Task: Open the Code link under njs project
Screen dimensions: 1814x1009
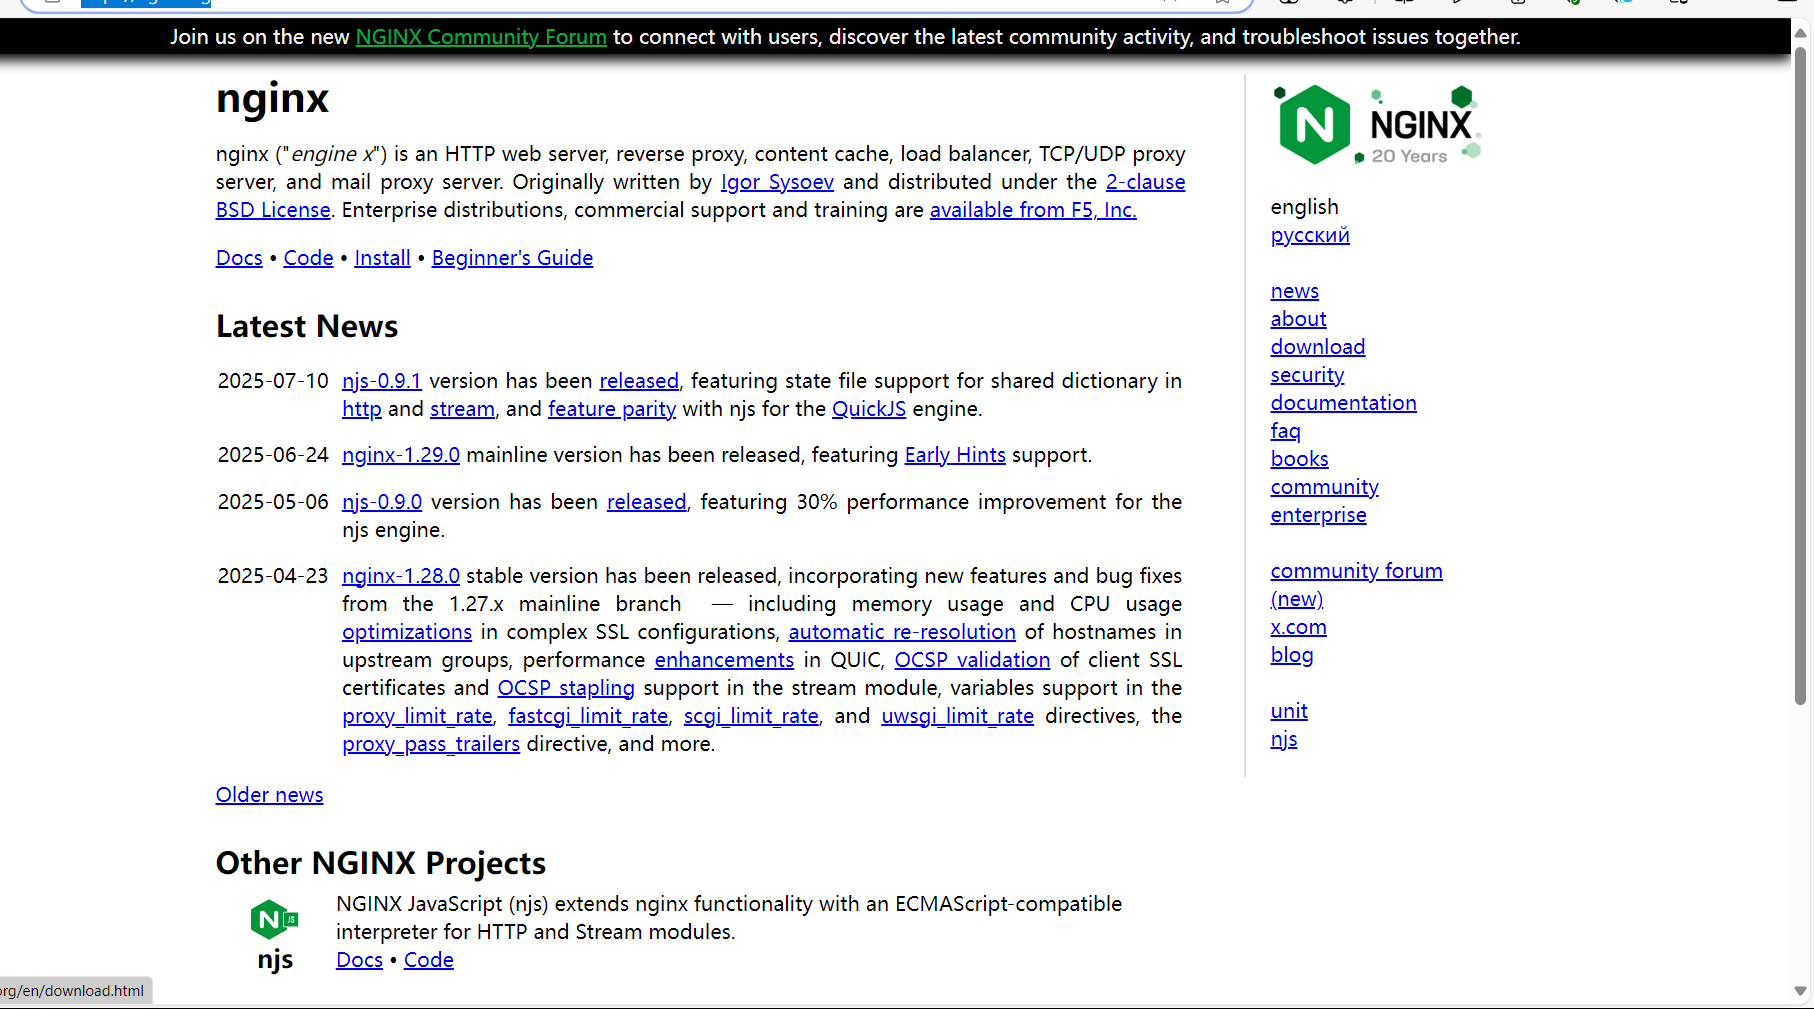Action: tap(429, 960)
